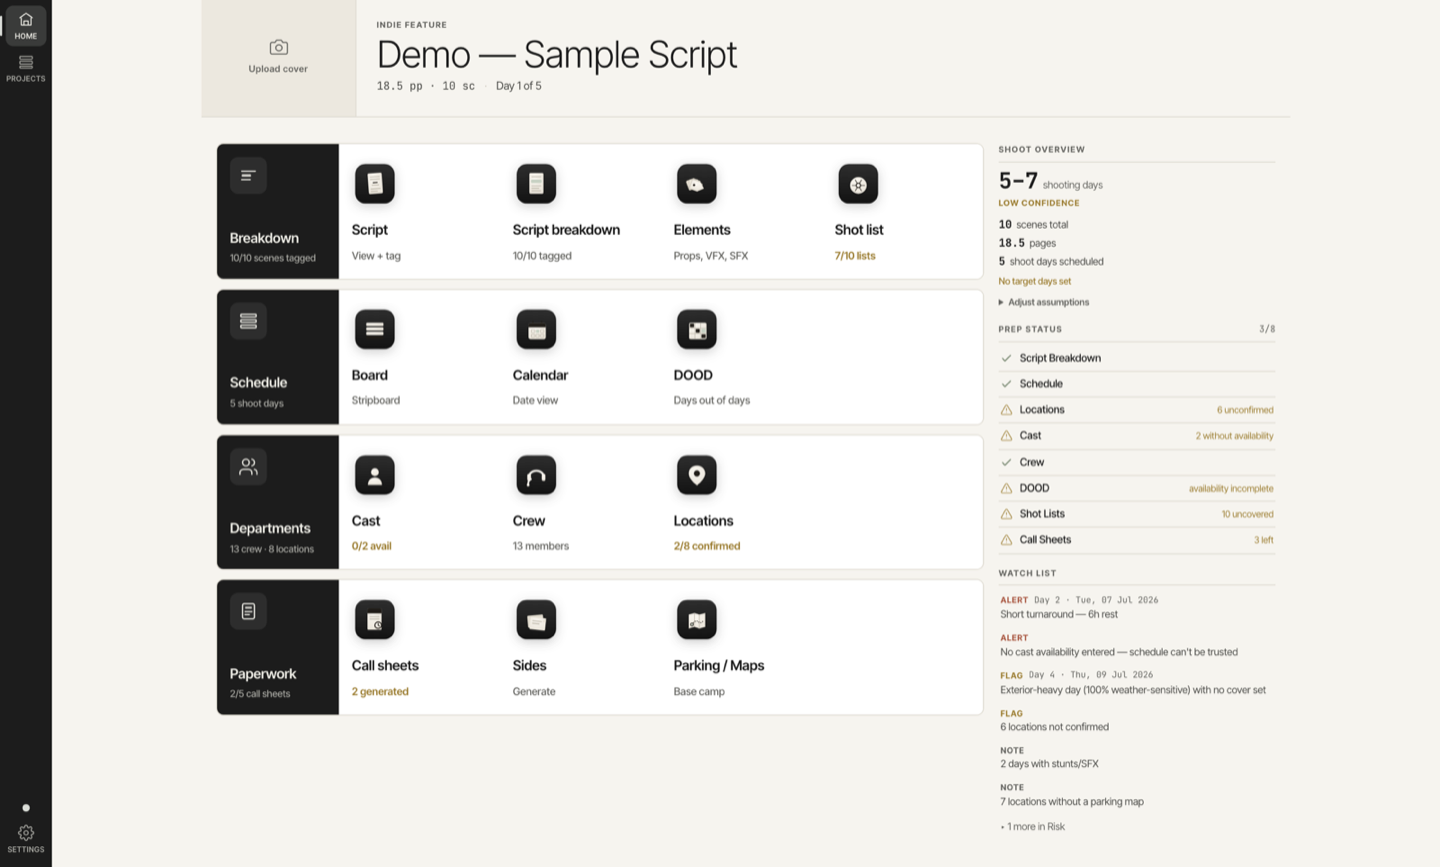Open the Paperwork section card

278,647
